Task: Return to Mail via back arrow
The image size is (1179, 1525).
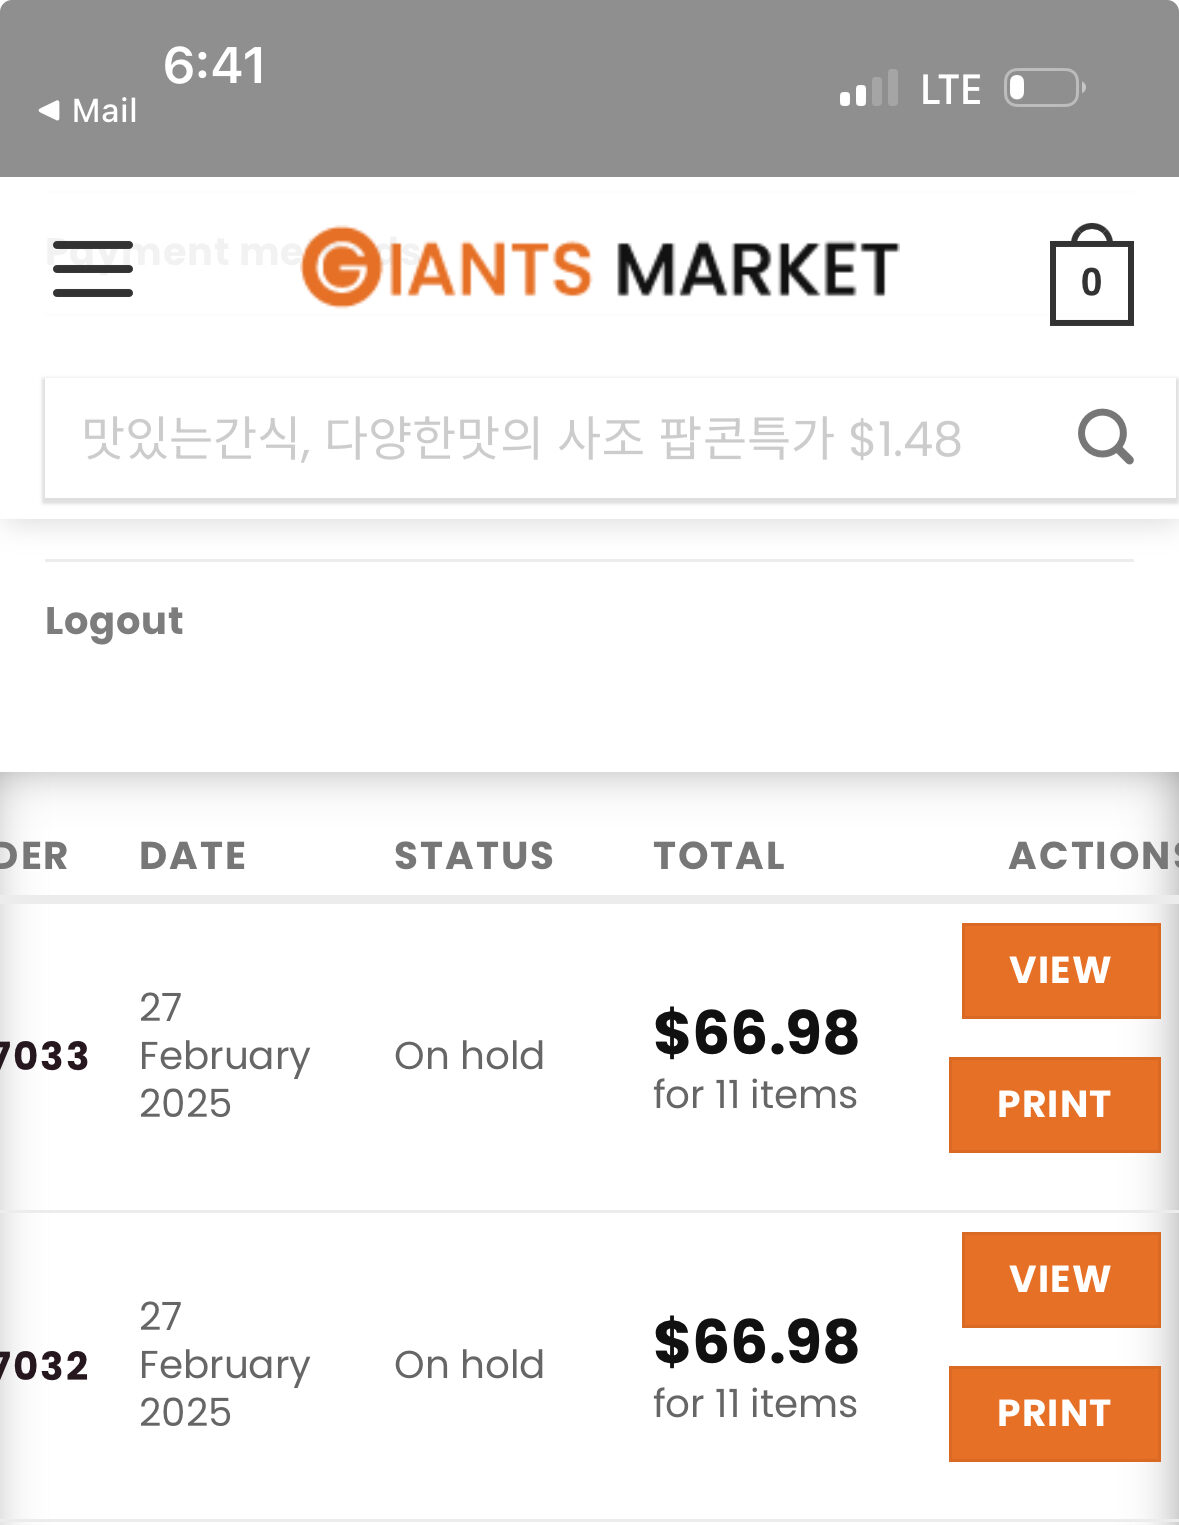Action: (87, 110)
